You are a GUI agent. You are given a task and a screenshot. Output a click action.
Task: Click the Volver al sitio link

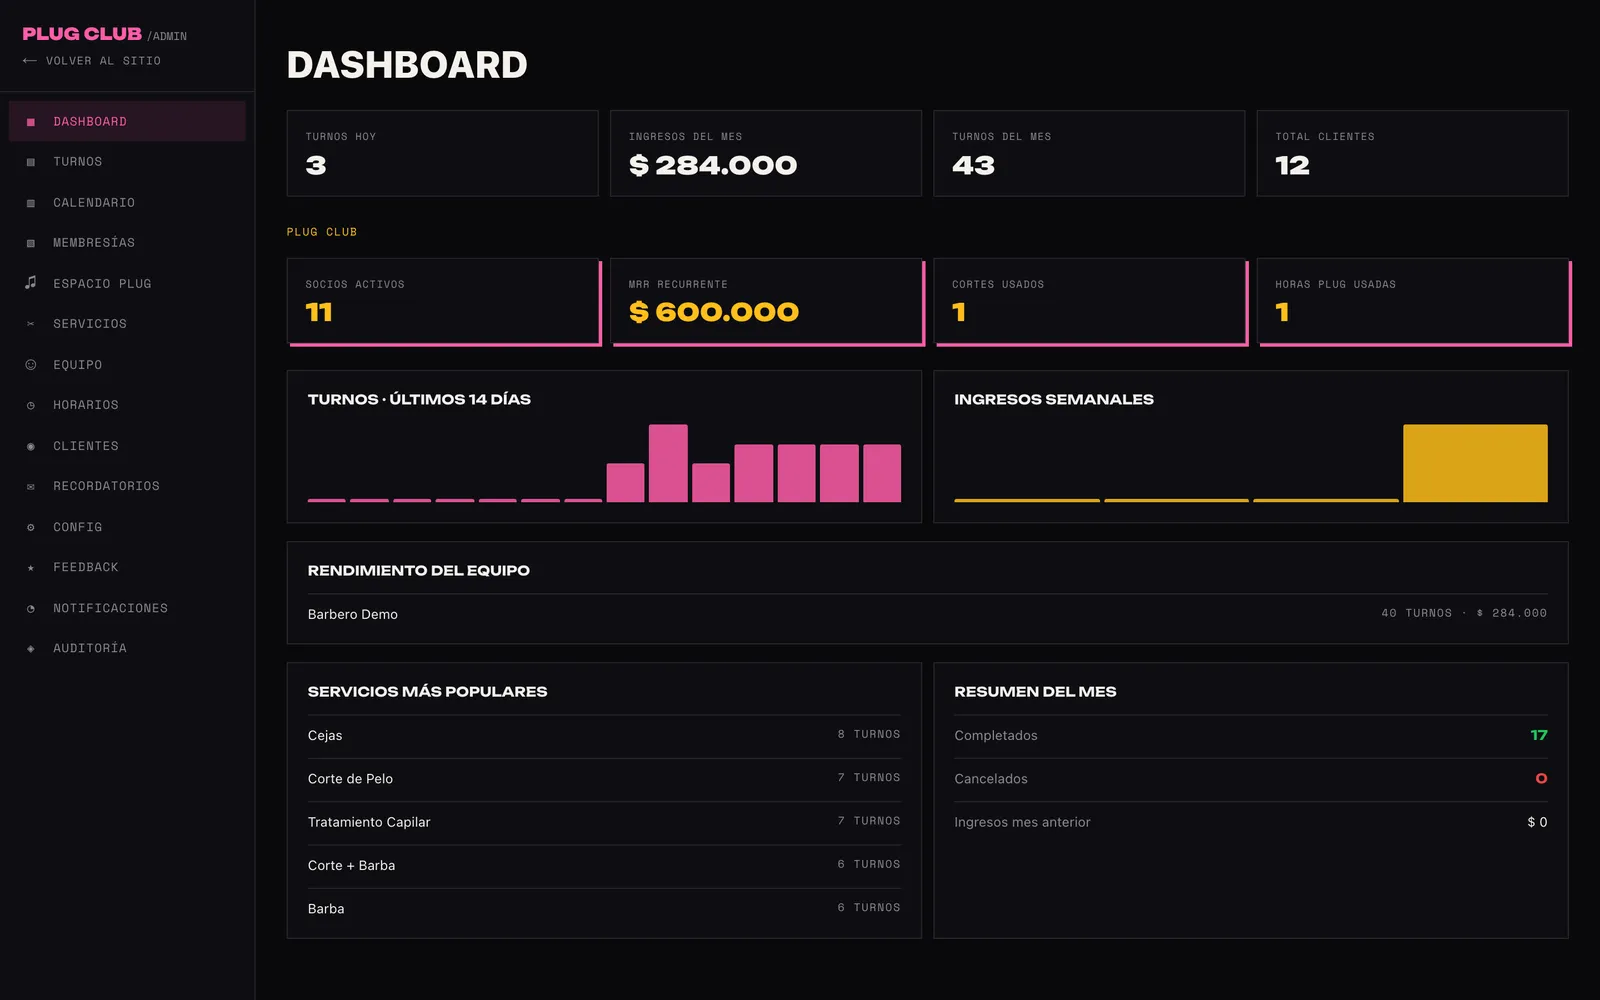coord(92,61)
